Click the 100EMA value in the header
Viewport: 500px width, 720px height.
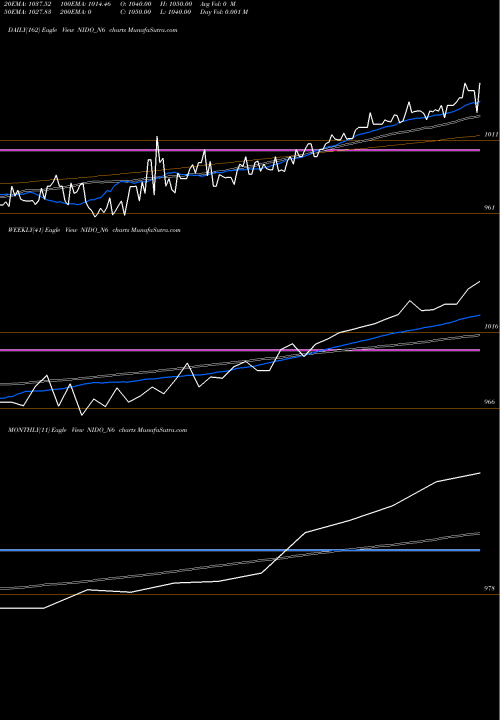85,4
